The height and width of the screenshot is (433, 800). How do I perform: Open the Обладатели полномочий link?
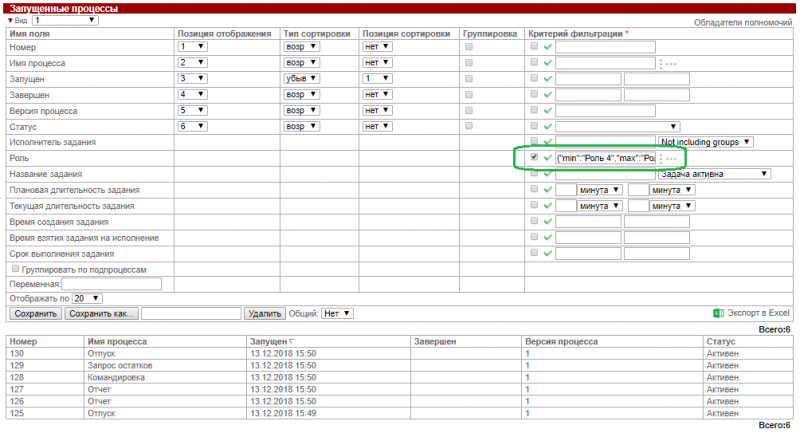[x=743, y=22]
